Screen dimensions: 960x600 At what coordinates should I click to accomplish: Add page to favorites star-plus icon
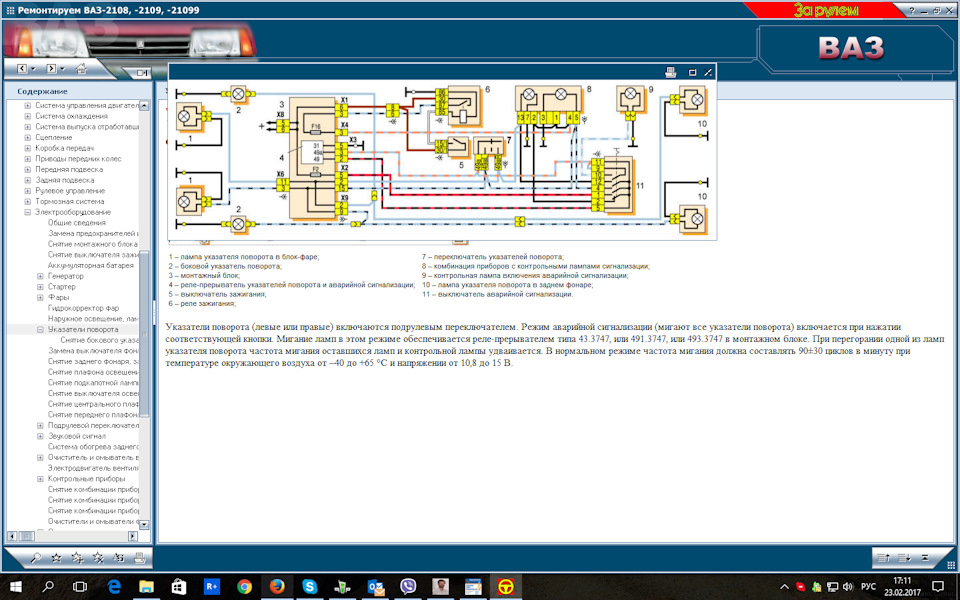click(x=77, y=558)
